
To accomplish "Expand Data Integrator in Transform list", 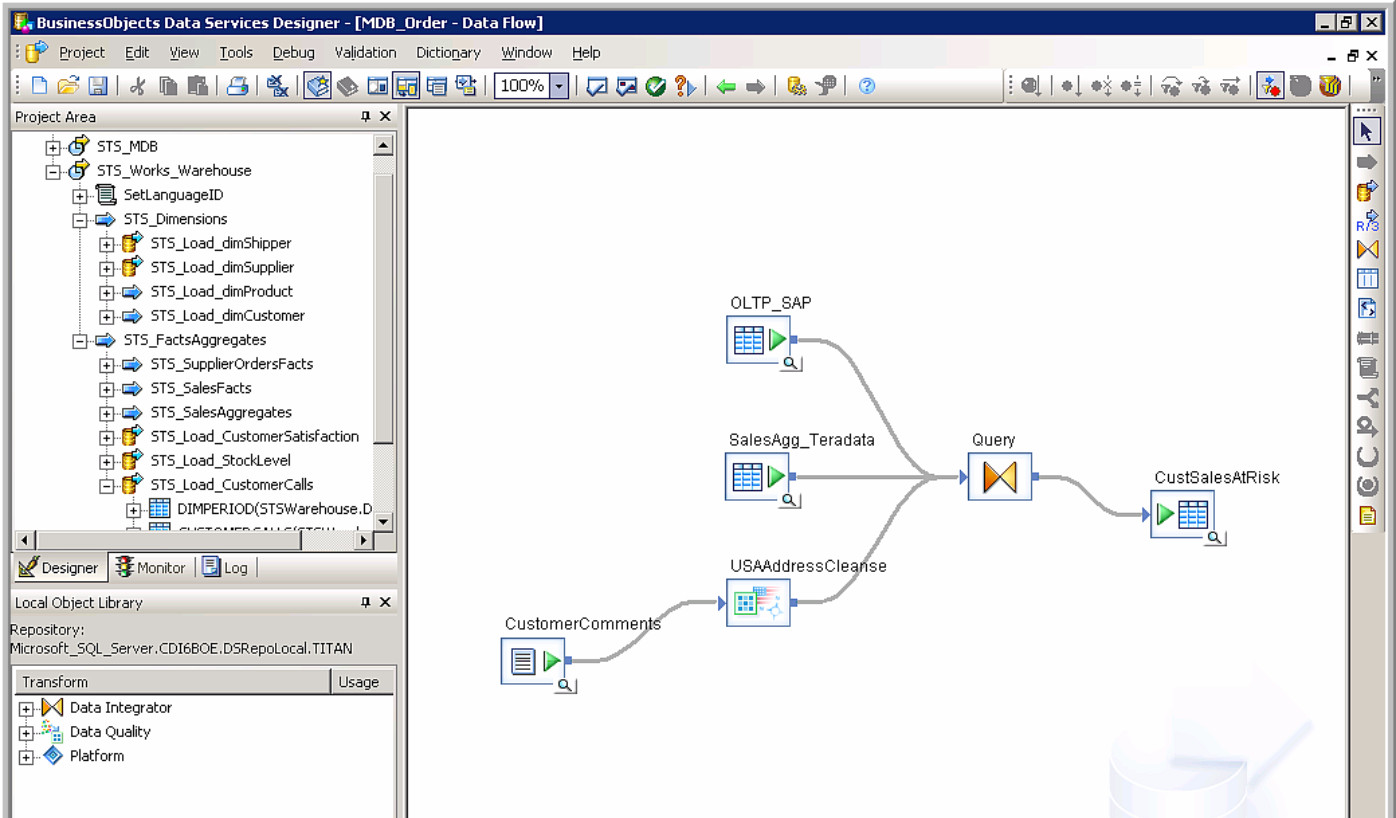I will tap(26, 708).
